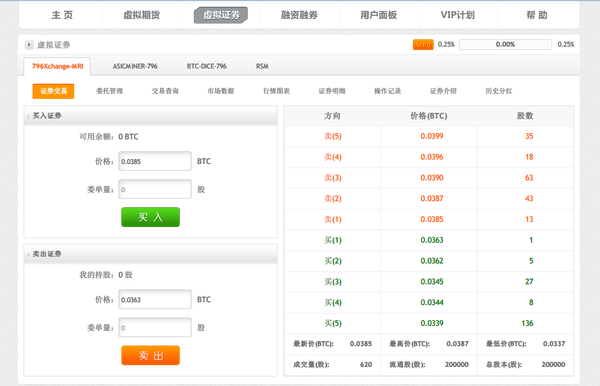Switch to 796Xchange-MRI tab
Screen dimensions: 600x386
pos(57,66)
